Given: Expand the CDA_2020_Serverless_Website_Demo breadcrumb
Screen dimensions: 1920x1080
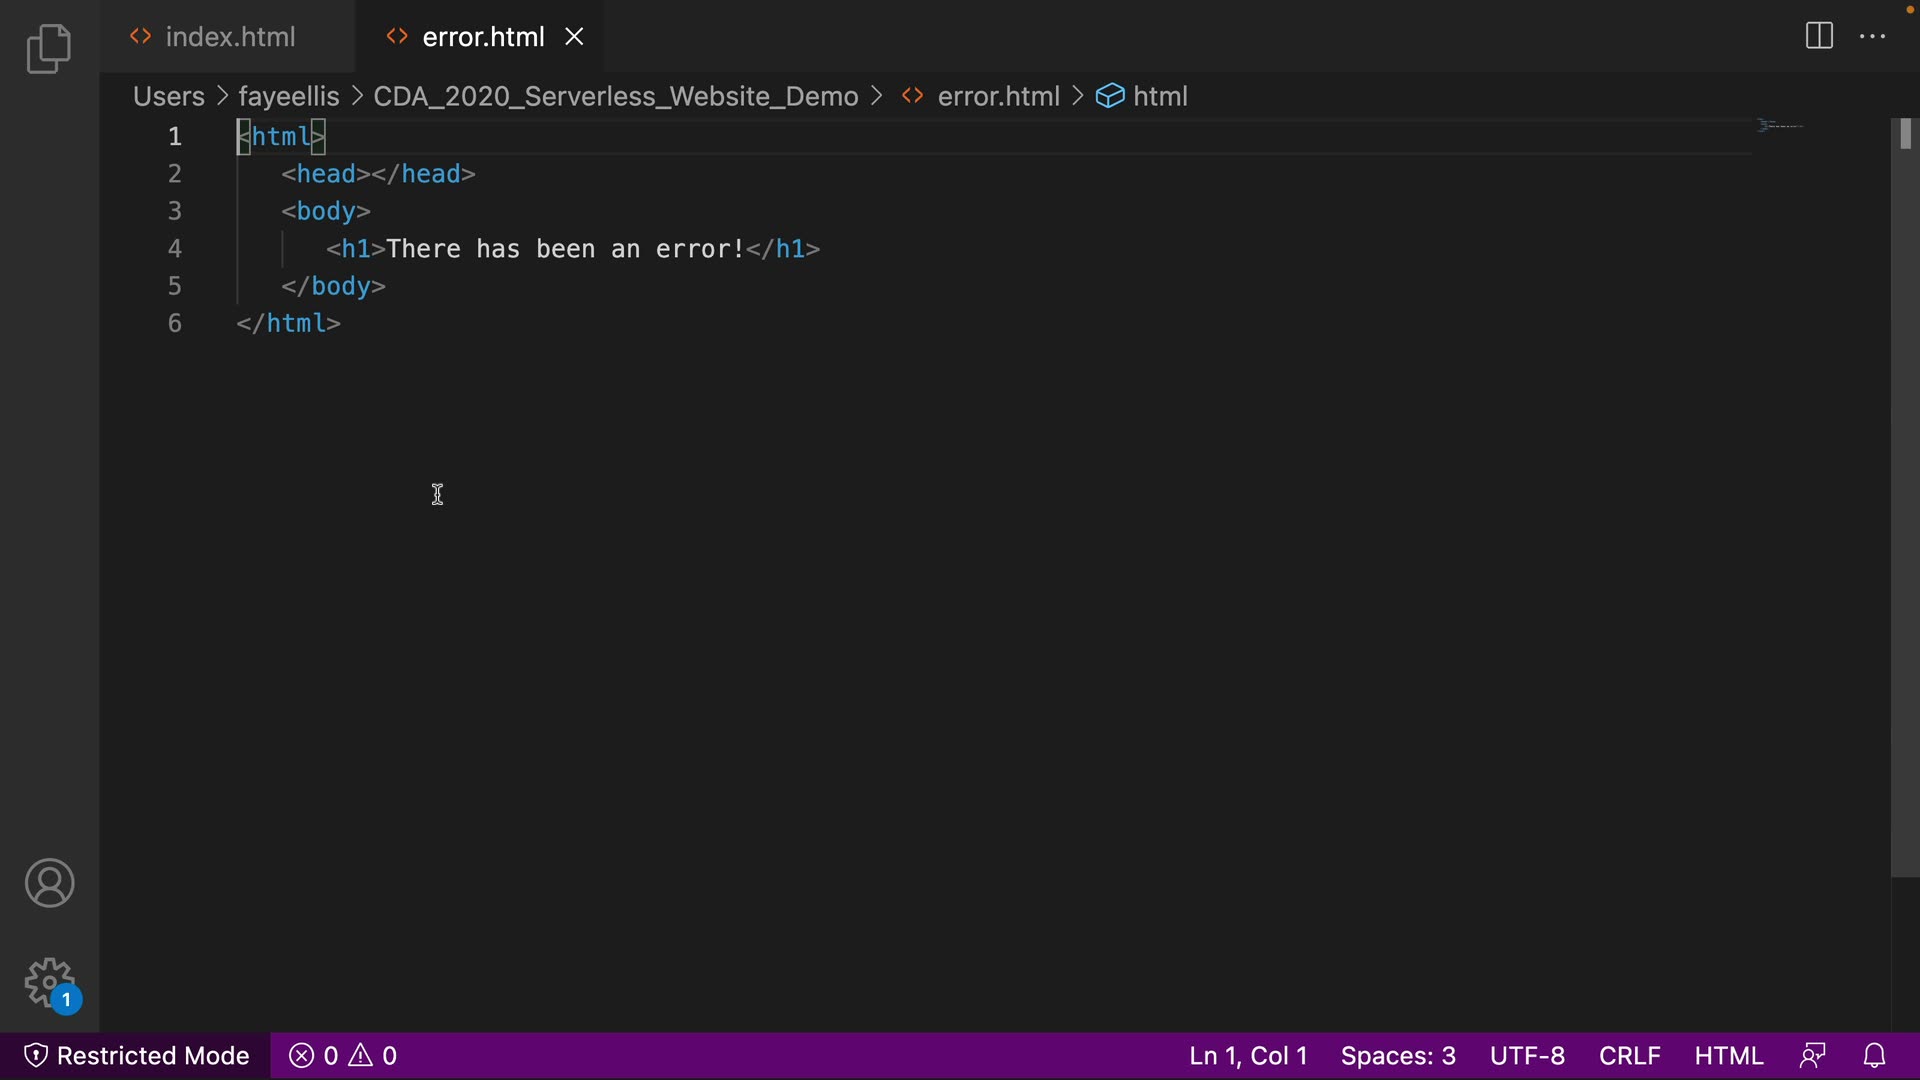Looking at the screenshot, I should (x=615, y=96).
